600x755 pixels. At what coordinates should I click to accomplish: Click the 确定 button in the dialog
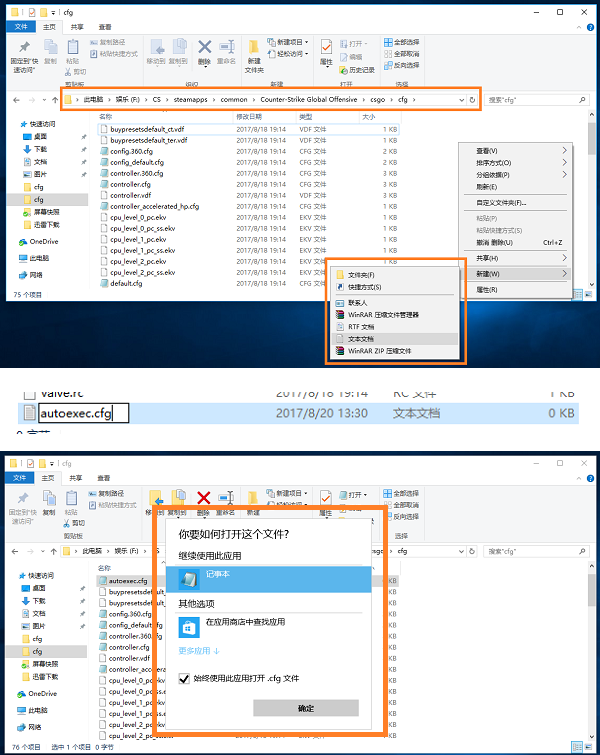pos(306,708)
